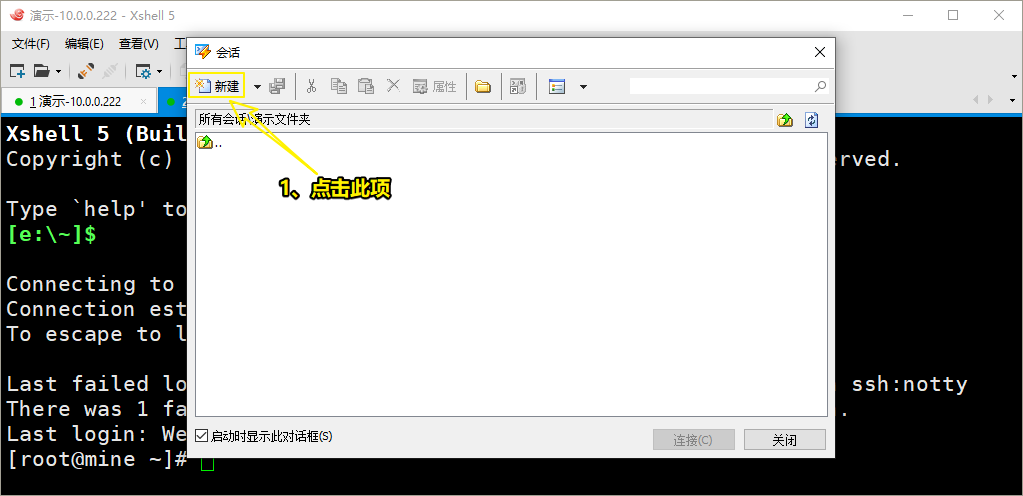The width and height of the screenshot is (1023, 496).
Task: Click the Xshell app icon in title bar
Action: coord(16,15)
